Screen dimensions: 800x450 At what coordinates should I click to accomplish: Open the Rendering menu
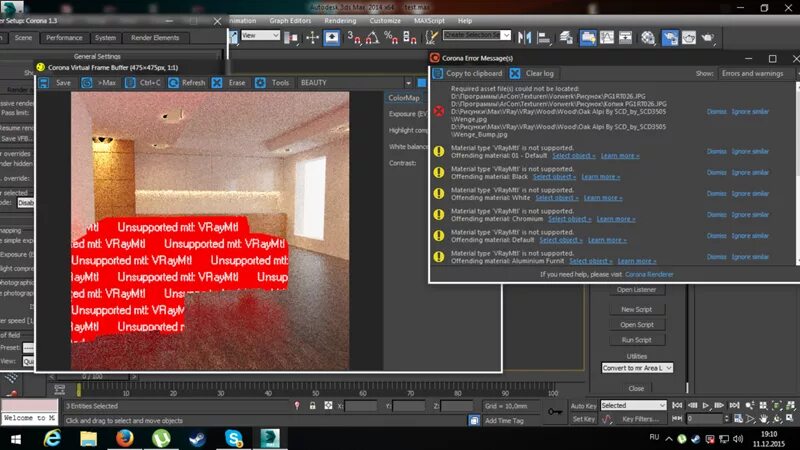pyautogui.click(x=340, y=21)
